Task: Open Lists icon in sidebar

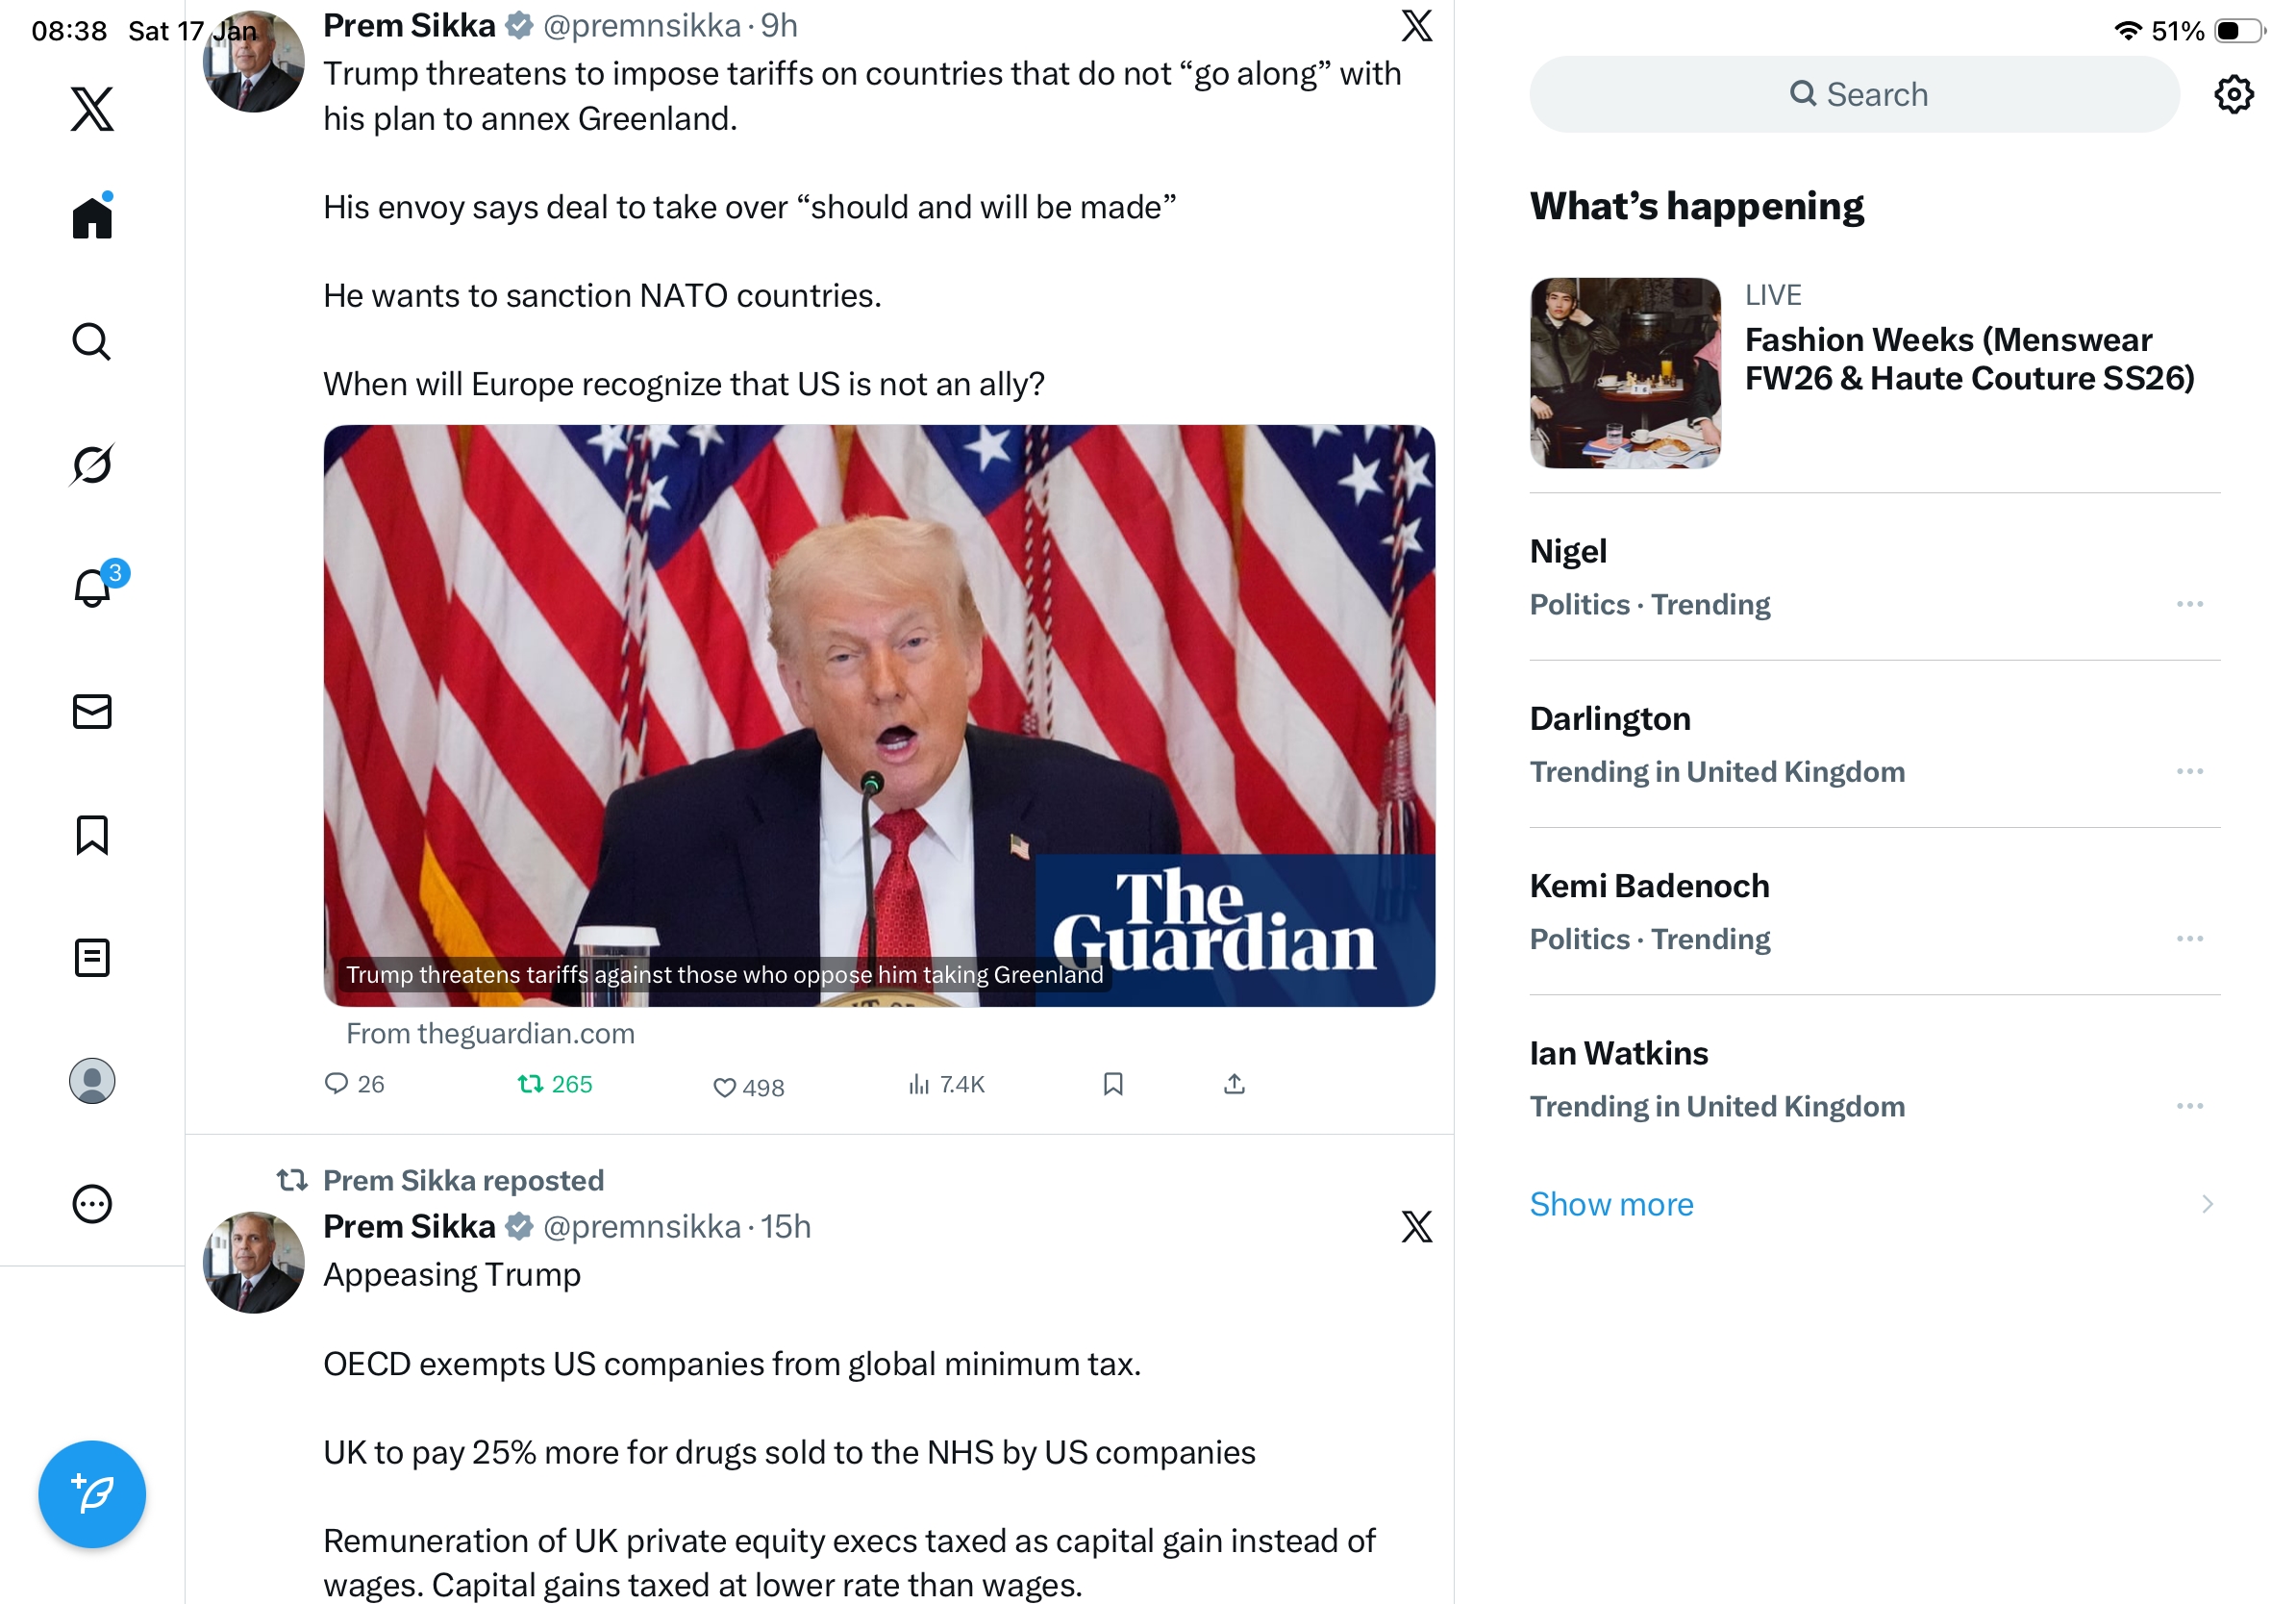Action: coord(92,958)
